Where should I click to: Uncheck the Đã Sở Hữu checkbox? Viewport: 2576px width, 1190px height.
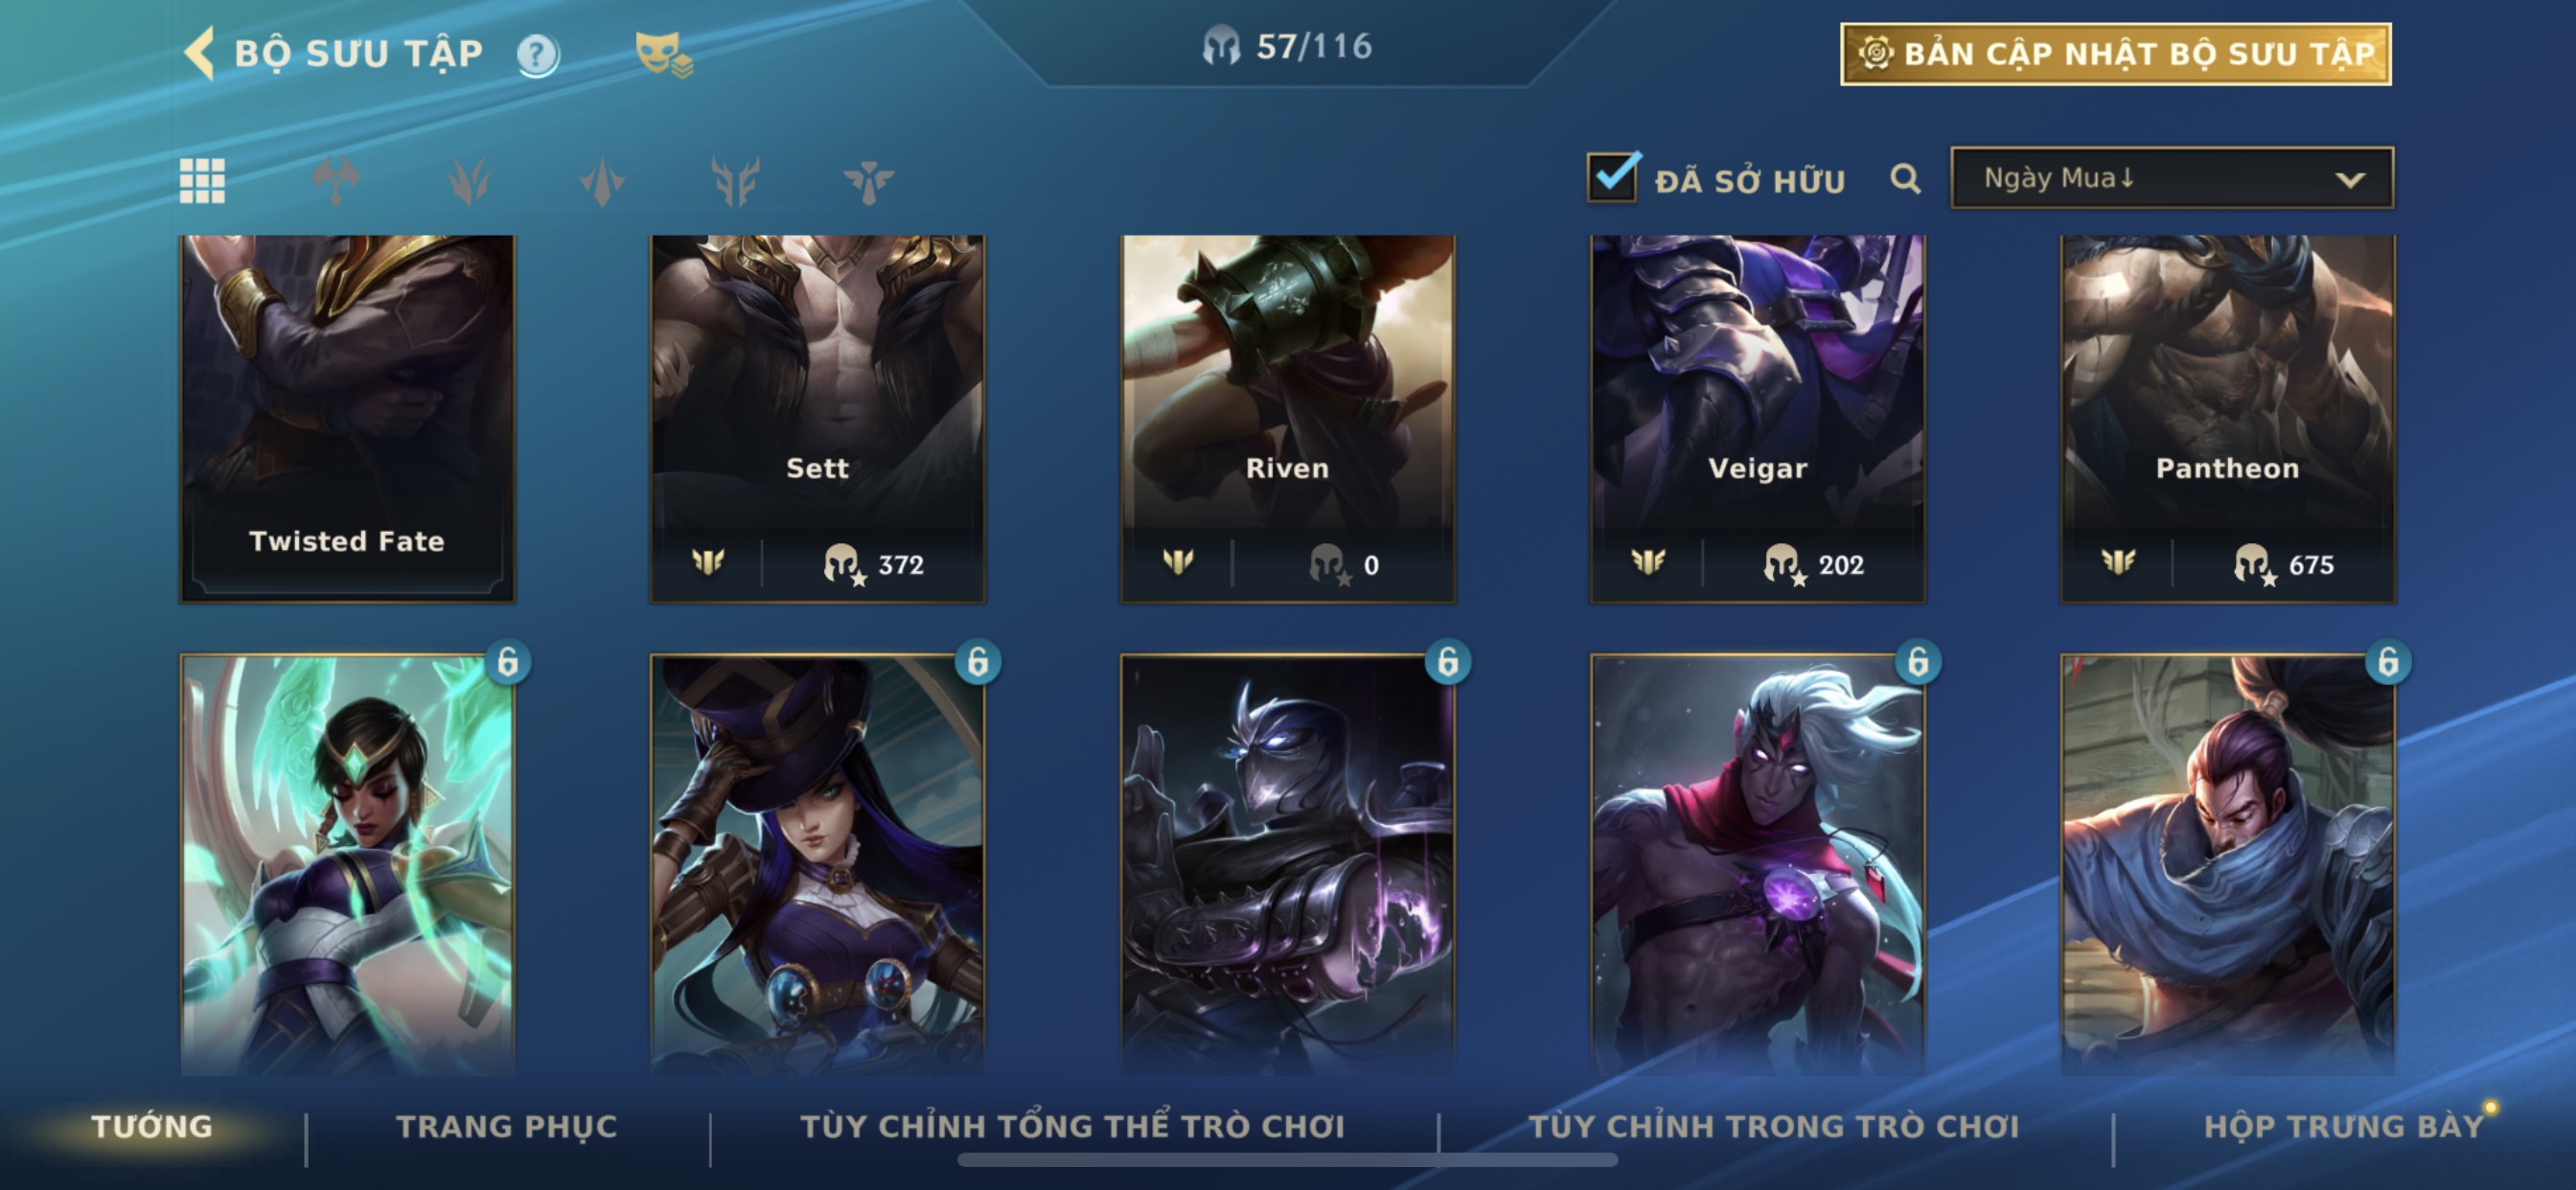(1612, 178)
